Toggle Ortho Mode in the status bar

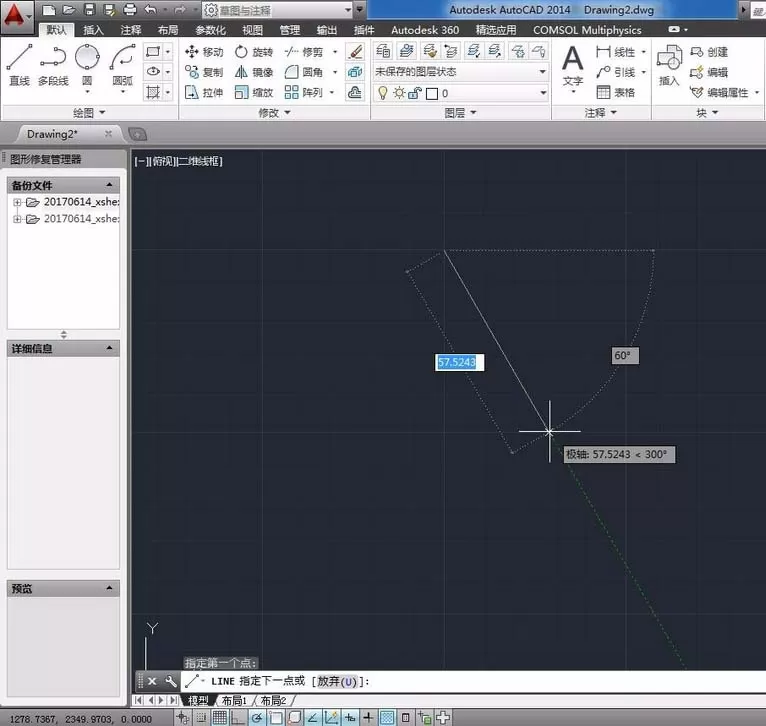point(238,718)
